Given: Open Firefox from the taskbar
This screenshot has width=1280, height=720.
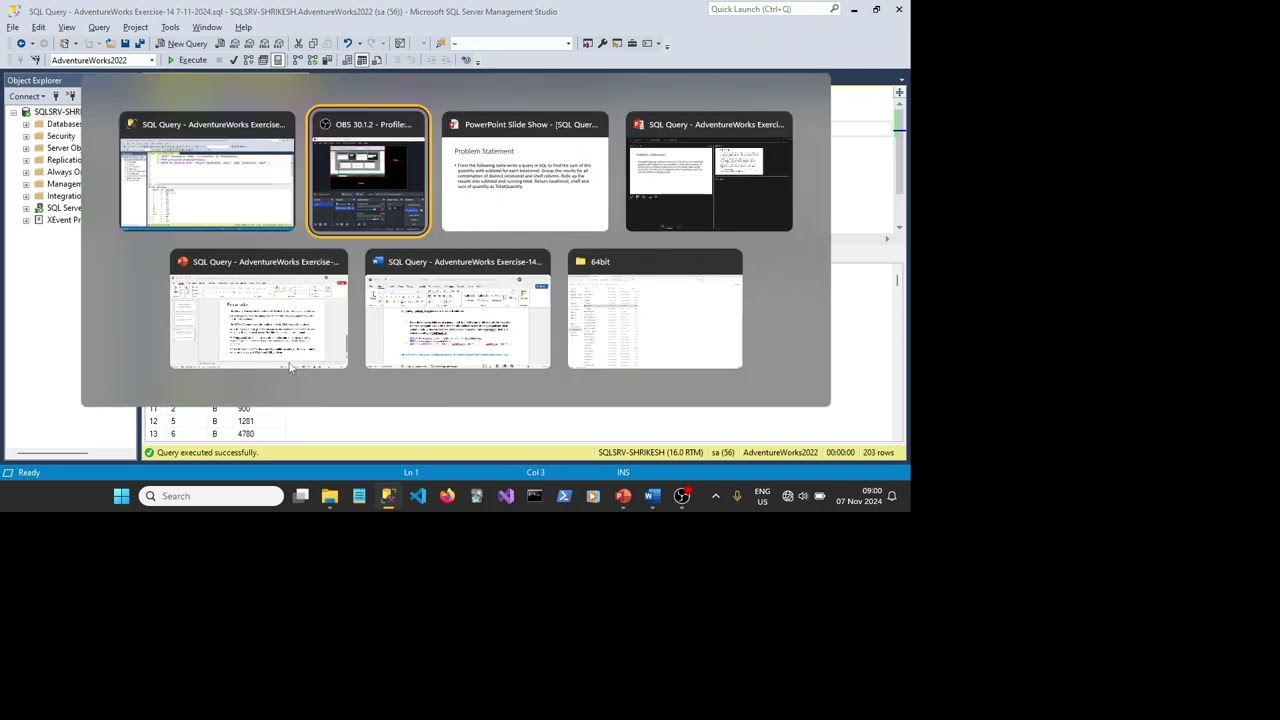Looking at the screenshot, I should (447, 496).
